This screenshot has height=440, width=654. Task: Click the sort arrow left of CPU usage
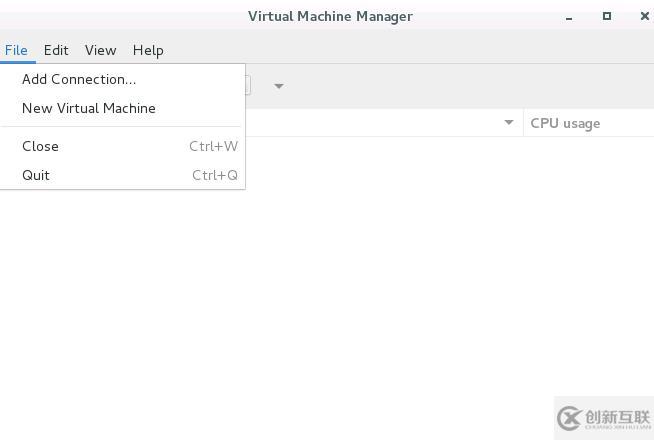[509, 123]
